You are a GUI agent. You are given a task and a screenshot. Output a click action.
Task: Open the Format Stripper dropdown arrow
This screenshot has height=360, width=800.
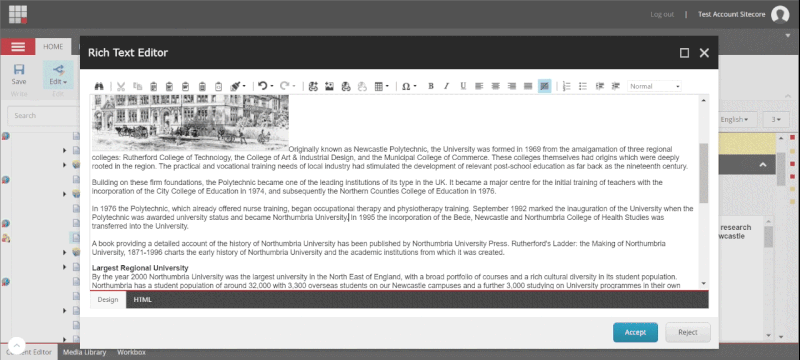[x=244, y=87]
